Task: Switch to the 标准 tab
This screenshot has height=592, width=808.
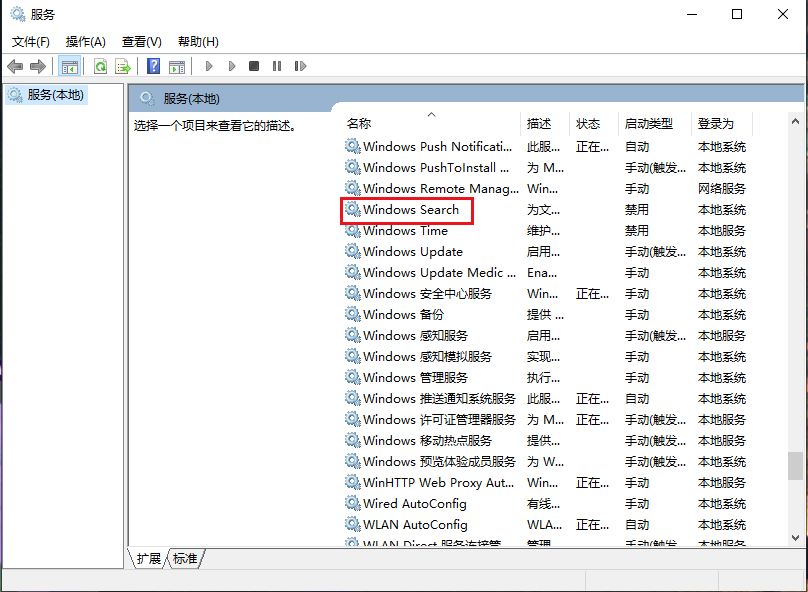Action: click(x=185, y=559)
